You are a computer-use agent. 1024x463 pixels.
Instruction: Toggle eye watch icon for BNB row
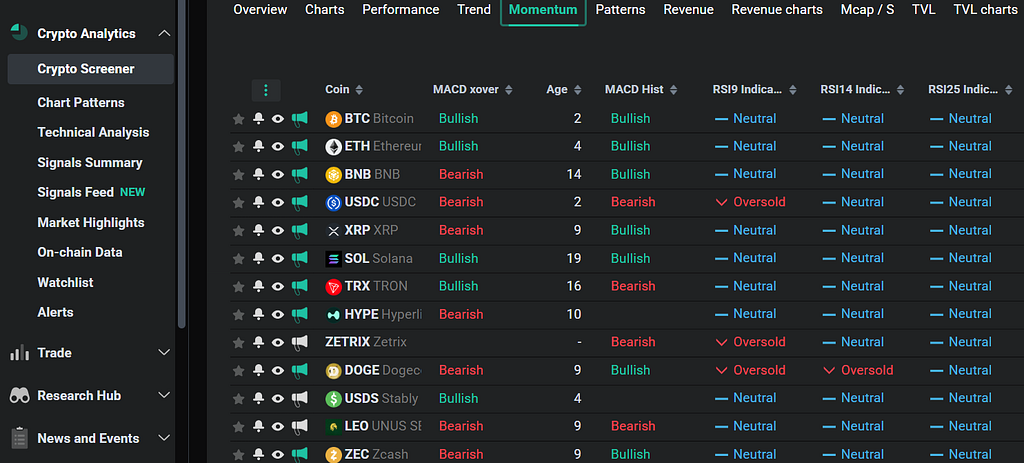(x=278, y=174)
